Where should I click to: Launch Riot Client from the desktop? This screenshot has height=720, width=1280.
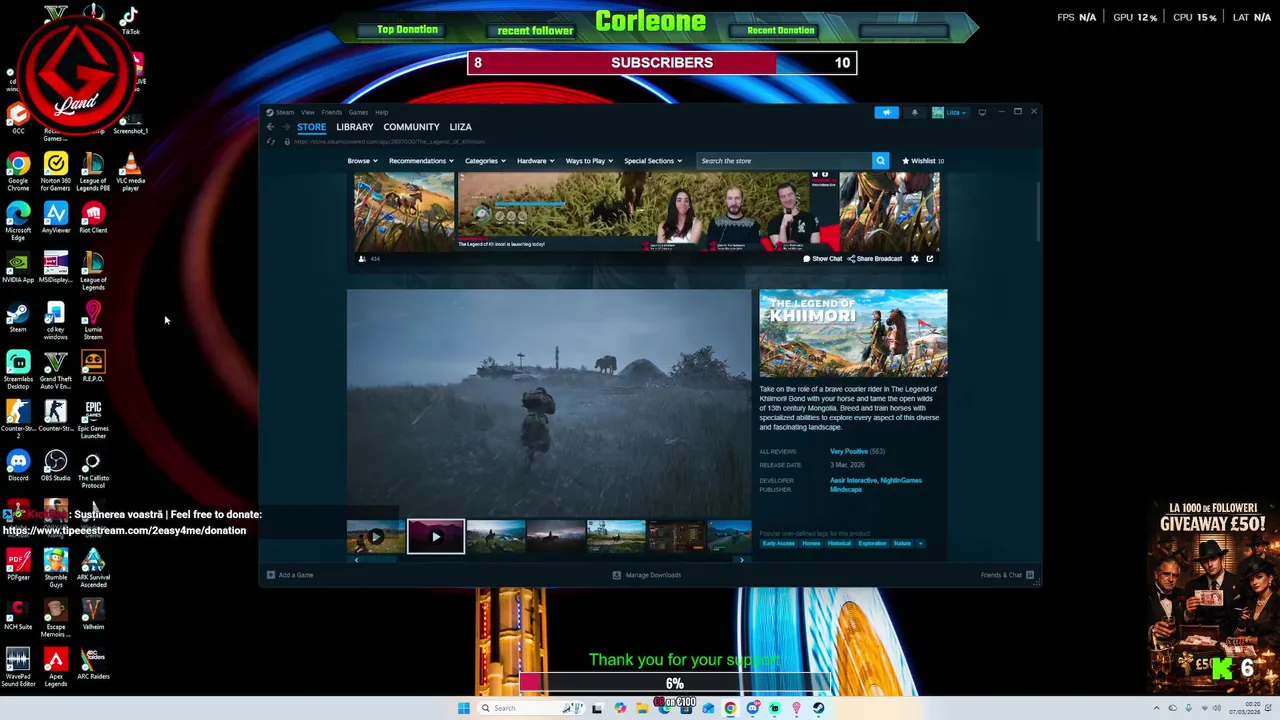(x=93, y=217)
